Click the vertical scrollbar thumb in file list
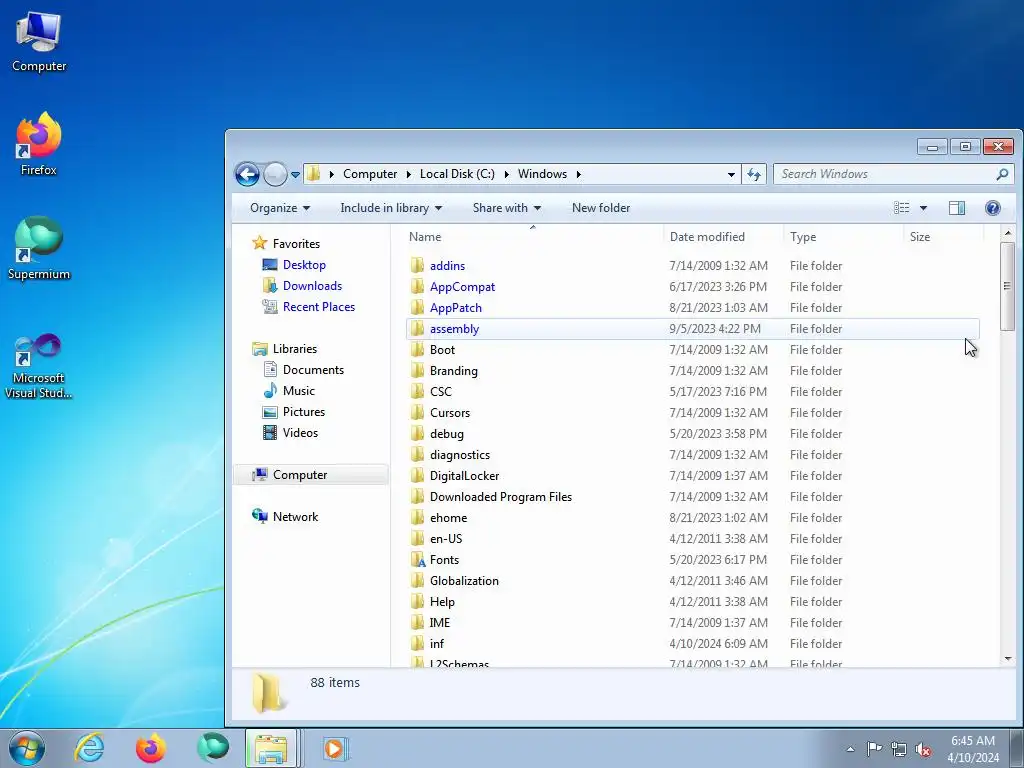 coord(1008,286)
